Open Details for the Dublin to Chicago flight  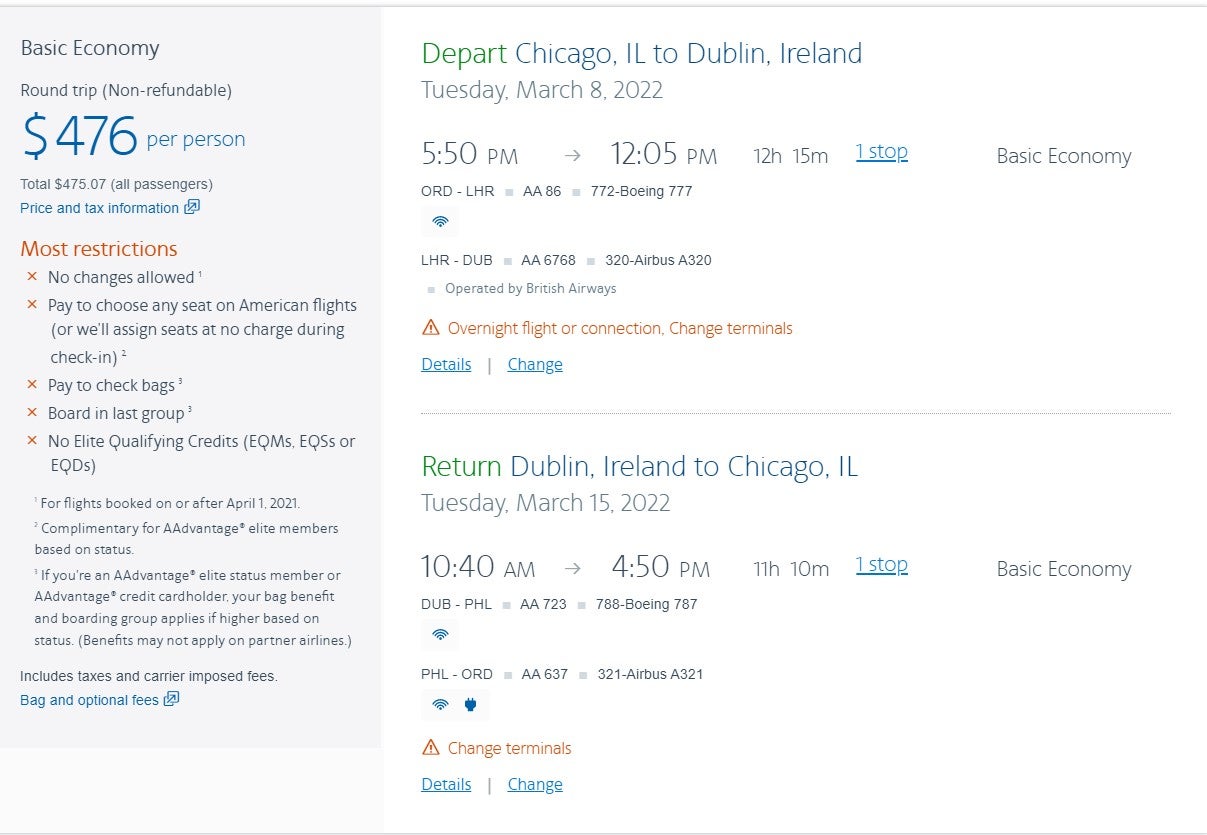coord(446,784)
